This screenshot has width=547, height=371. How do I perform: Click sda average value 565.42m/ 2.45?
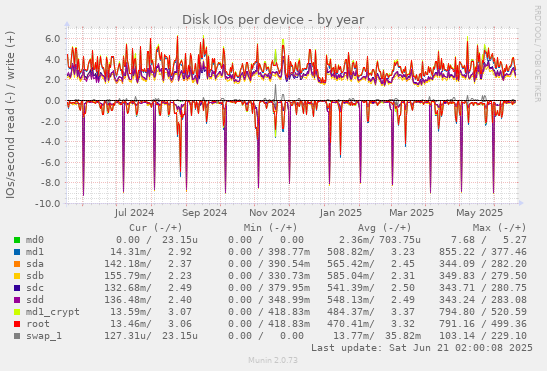[x=371, y=264]
